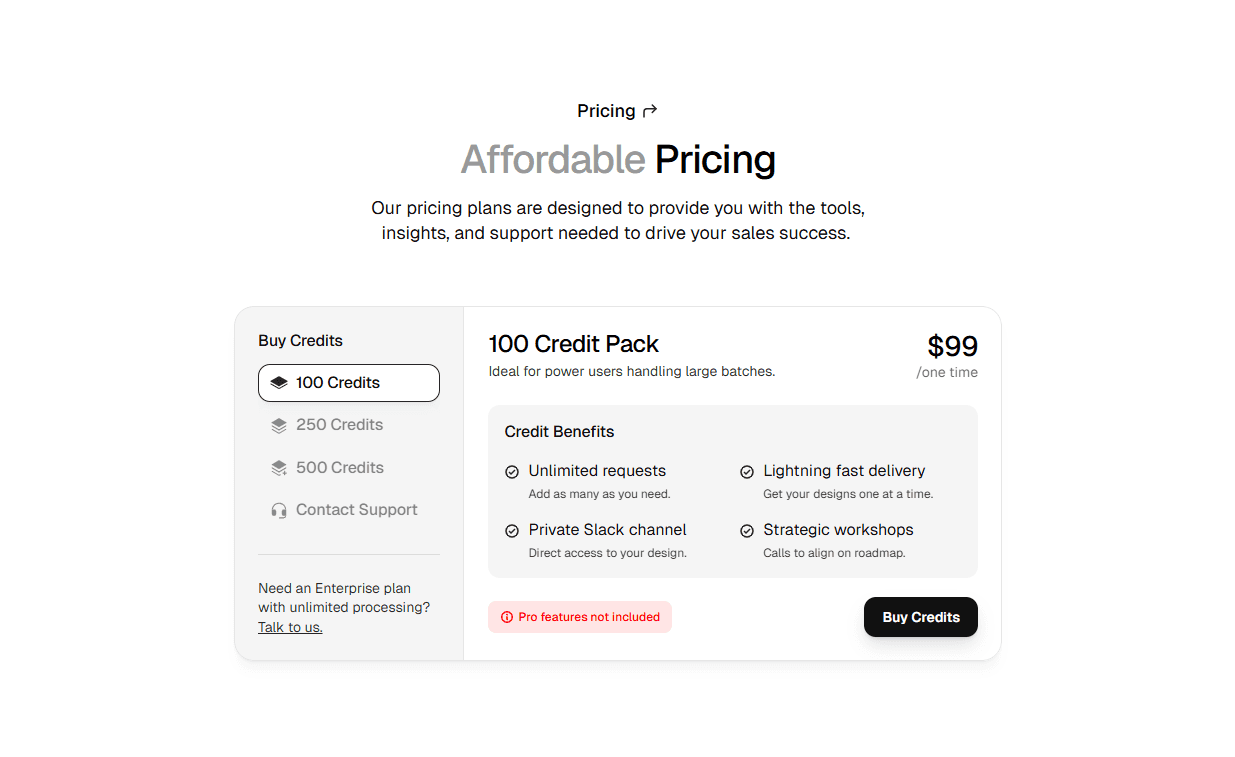Click the checkmark icon beside Strategic workshops
The width and height of the screenshot is (1235, 757).
[747, 530]
